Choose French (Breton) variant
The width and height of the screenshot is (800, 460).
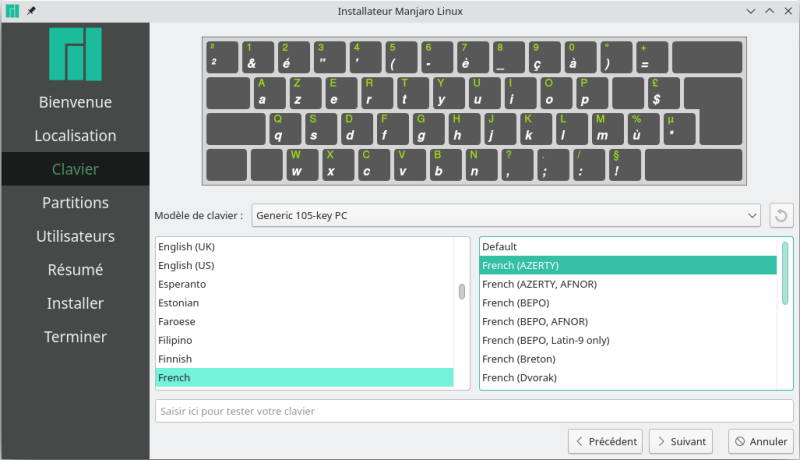point(629,359)
